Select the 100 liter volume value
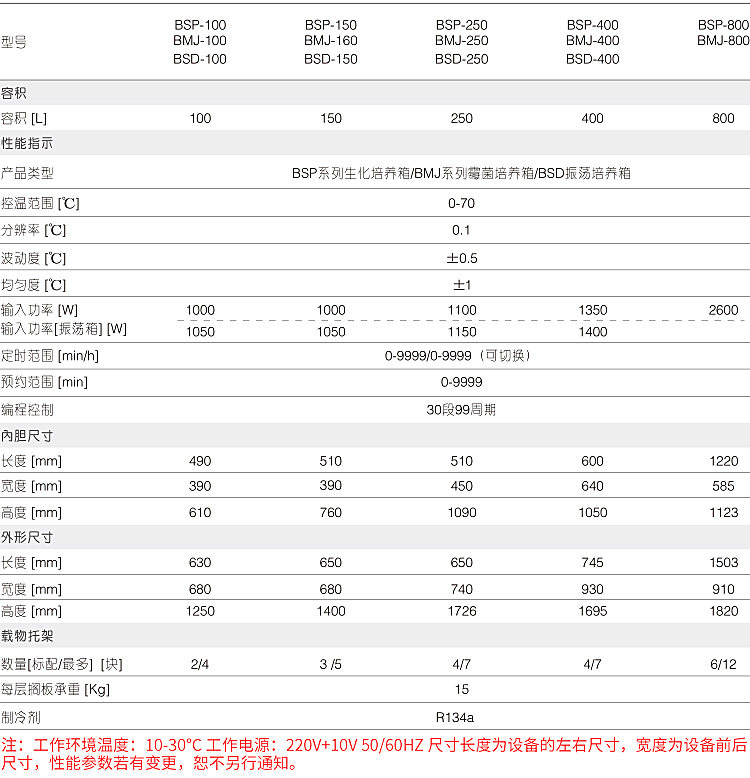 [200, 118]
